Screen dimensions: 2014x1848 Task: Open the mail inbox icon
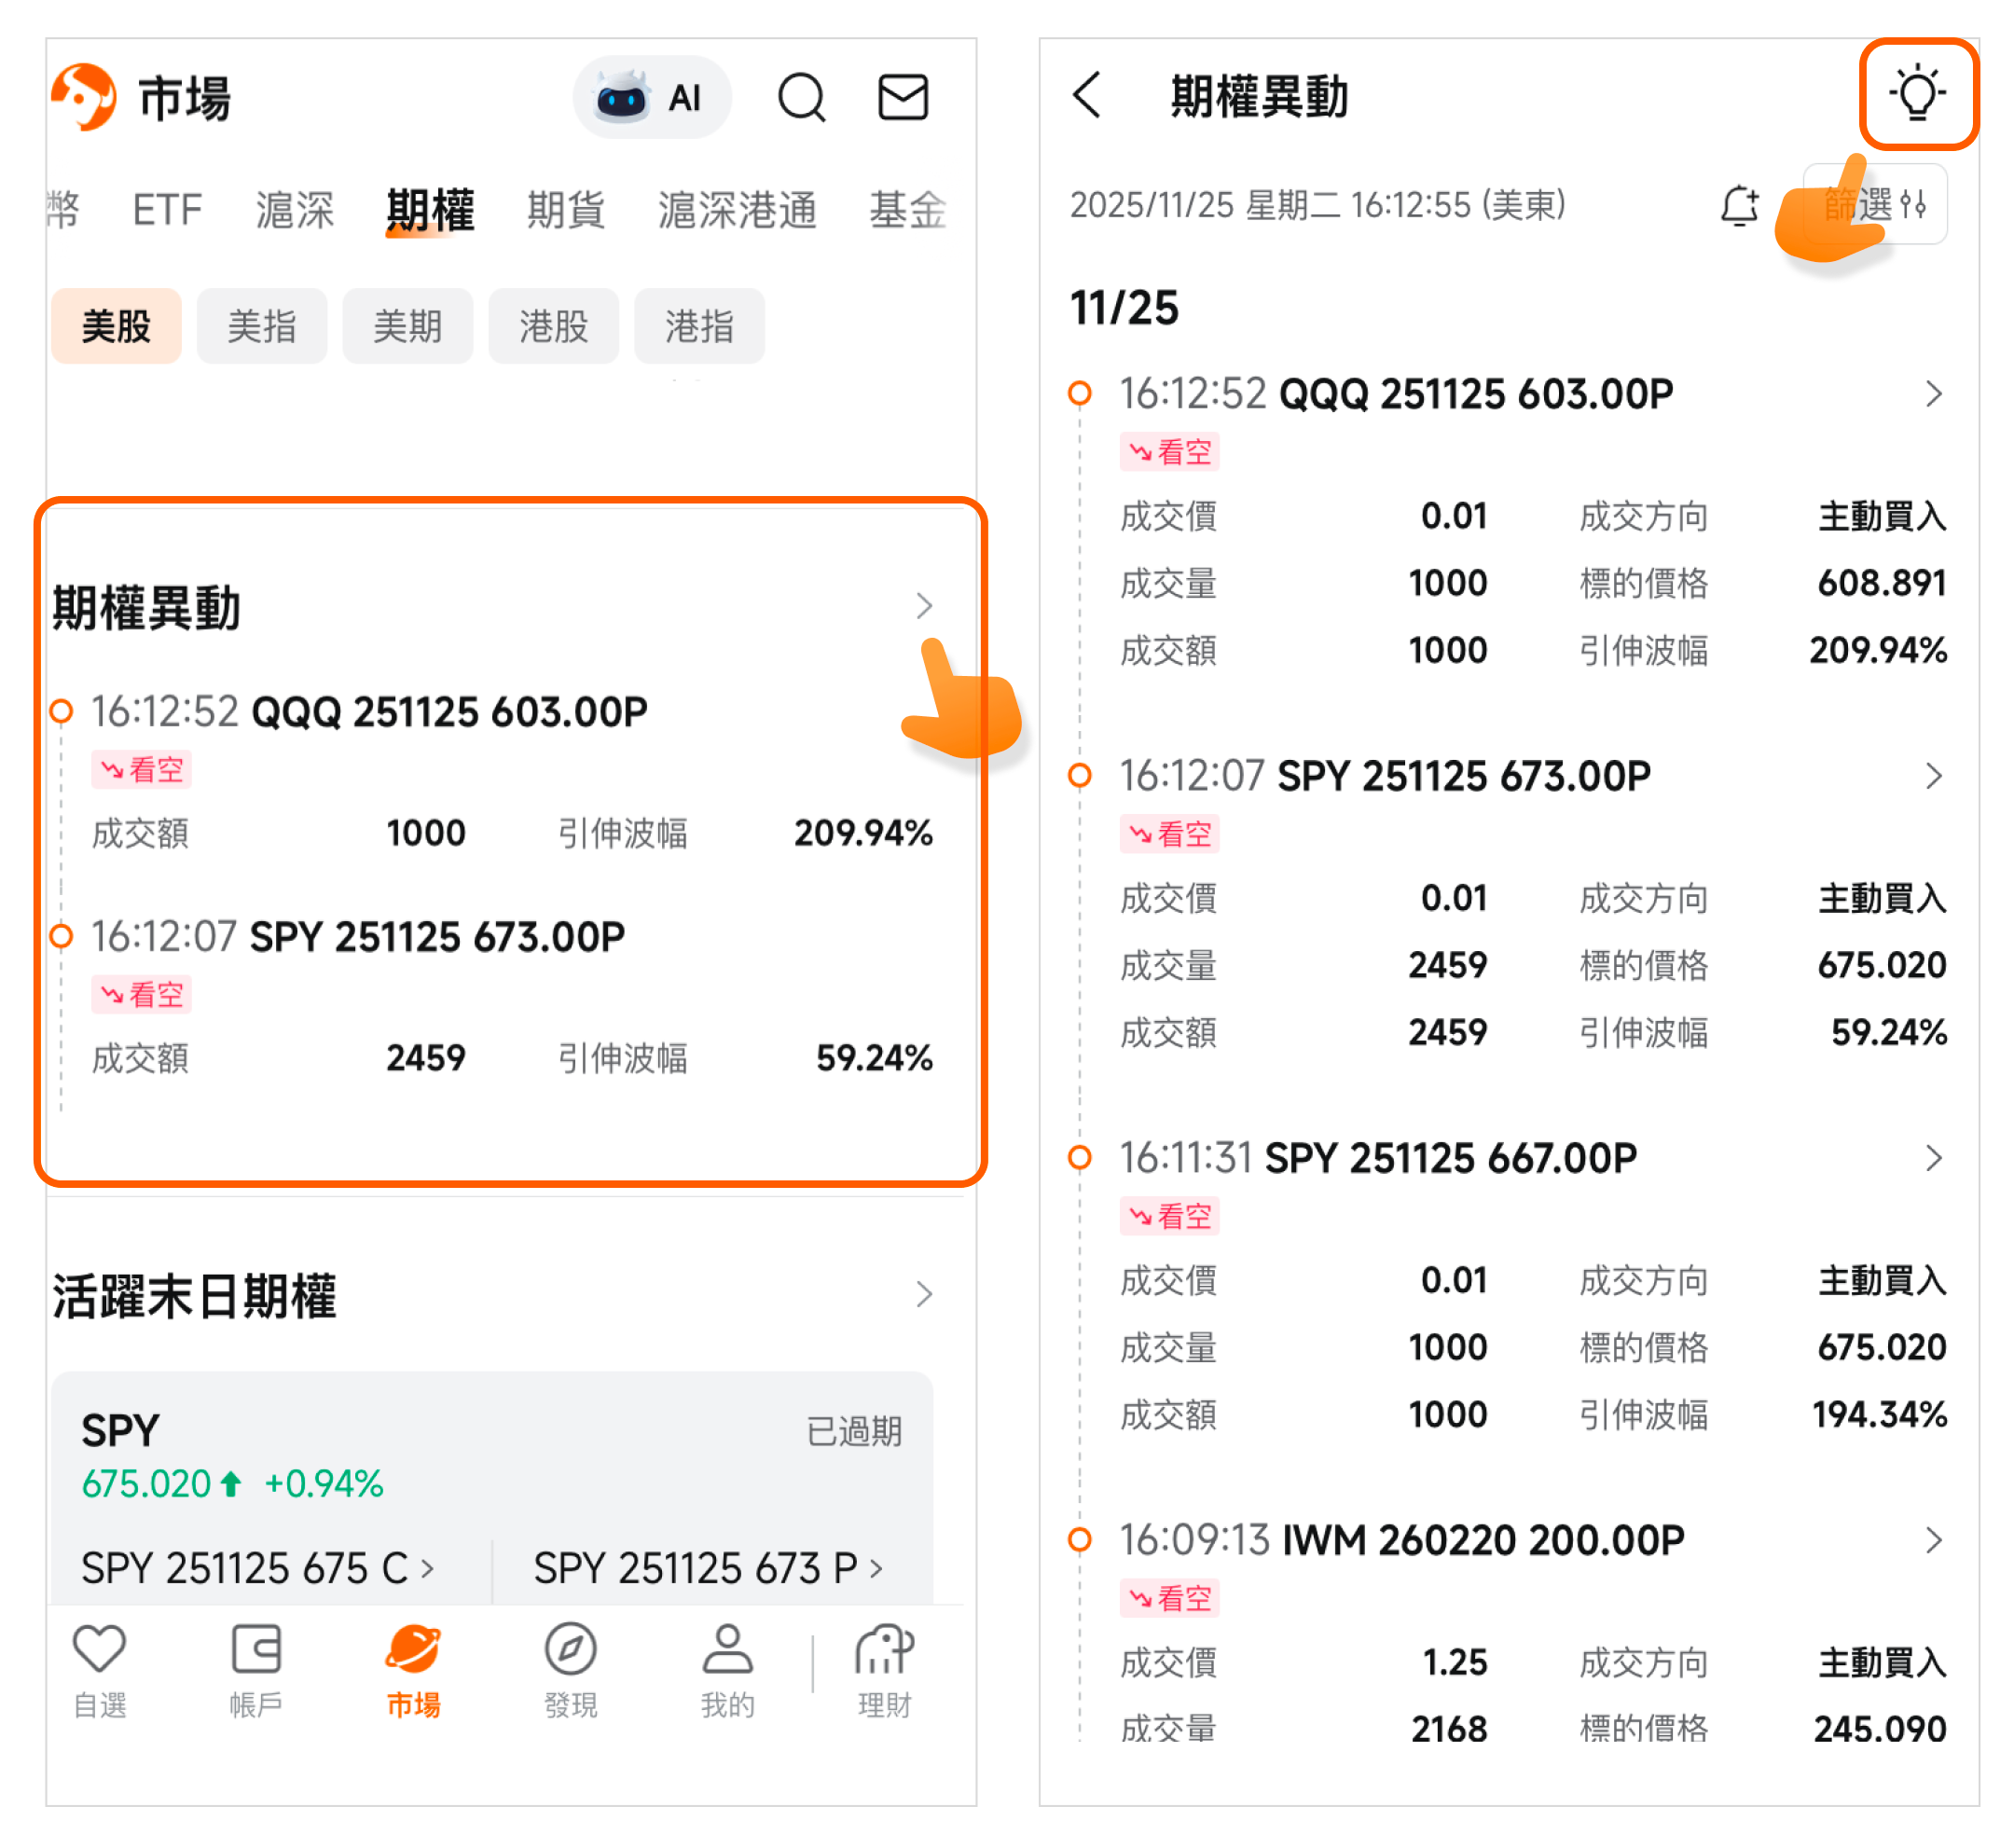902,98
